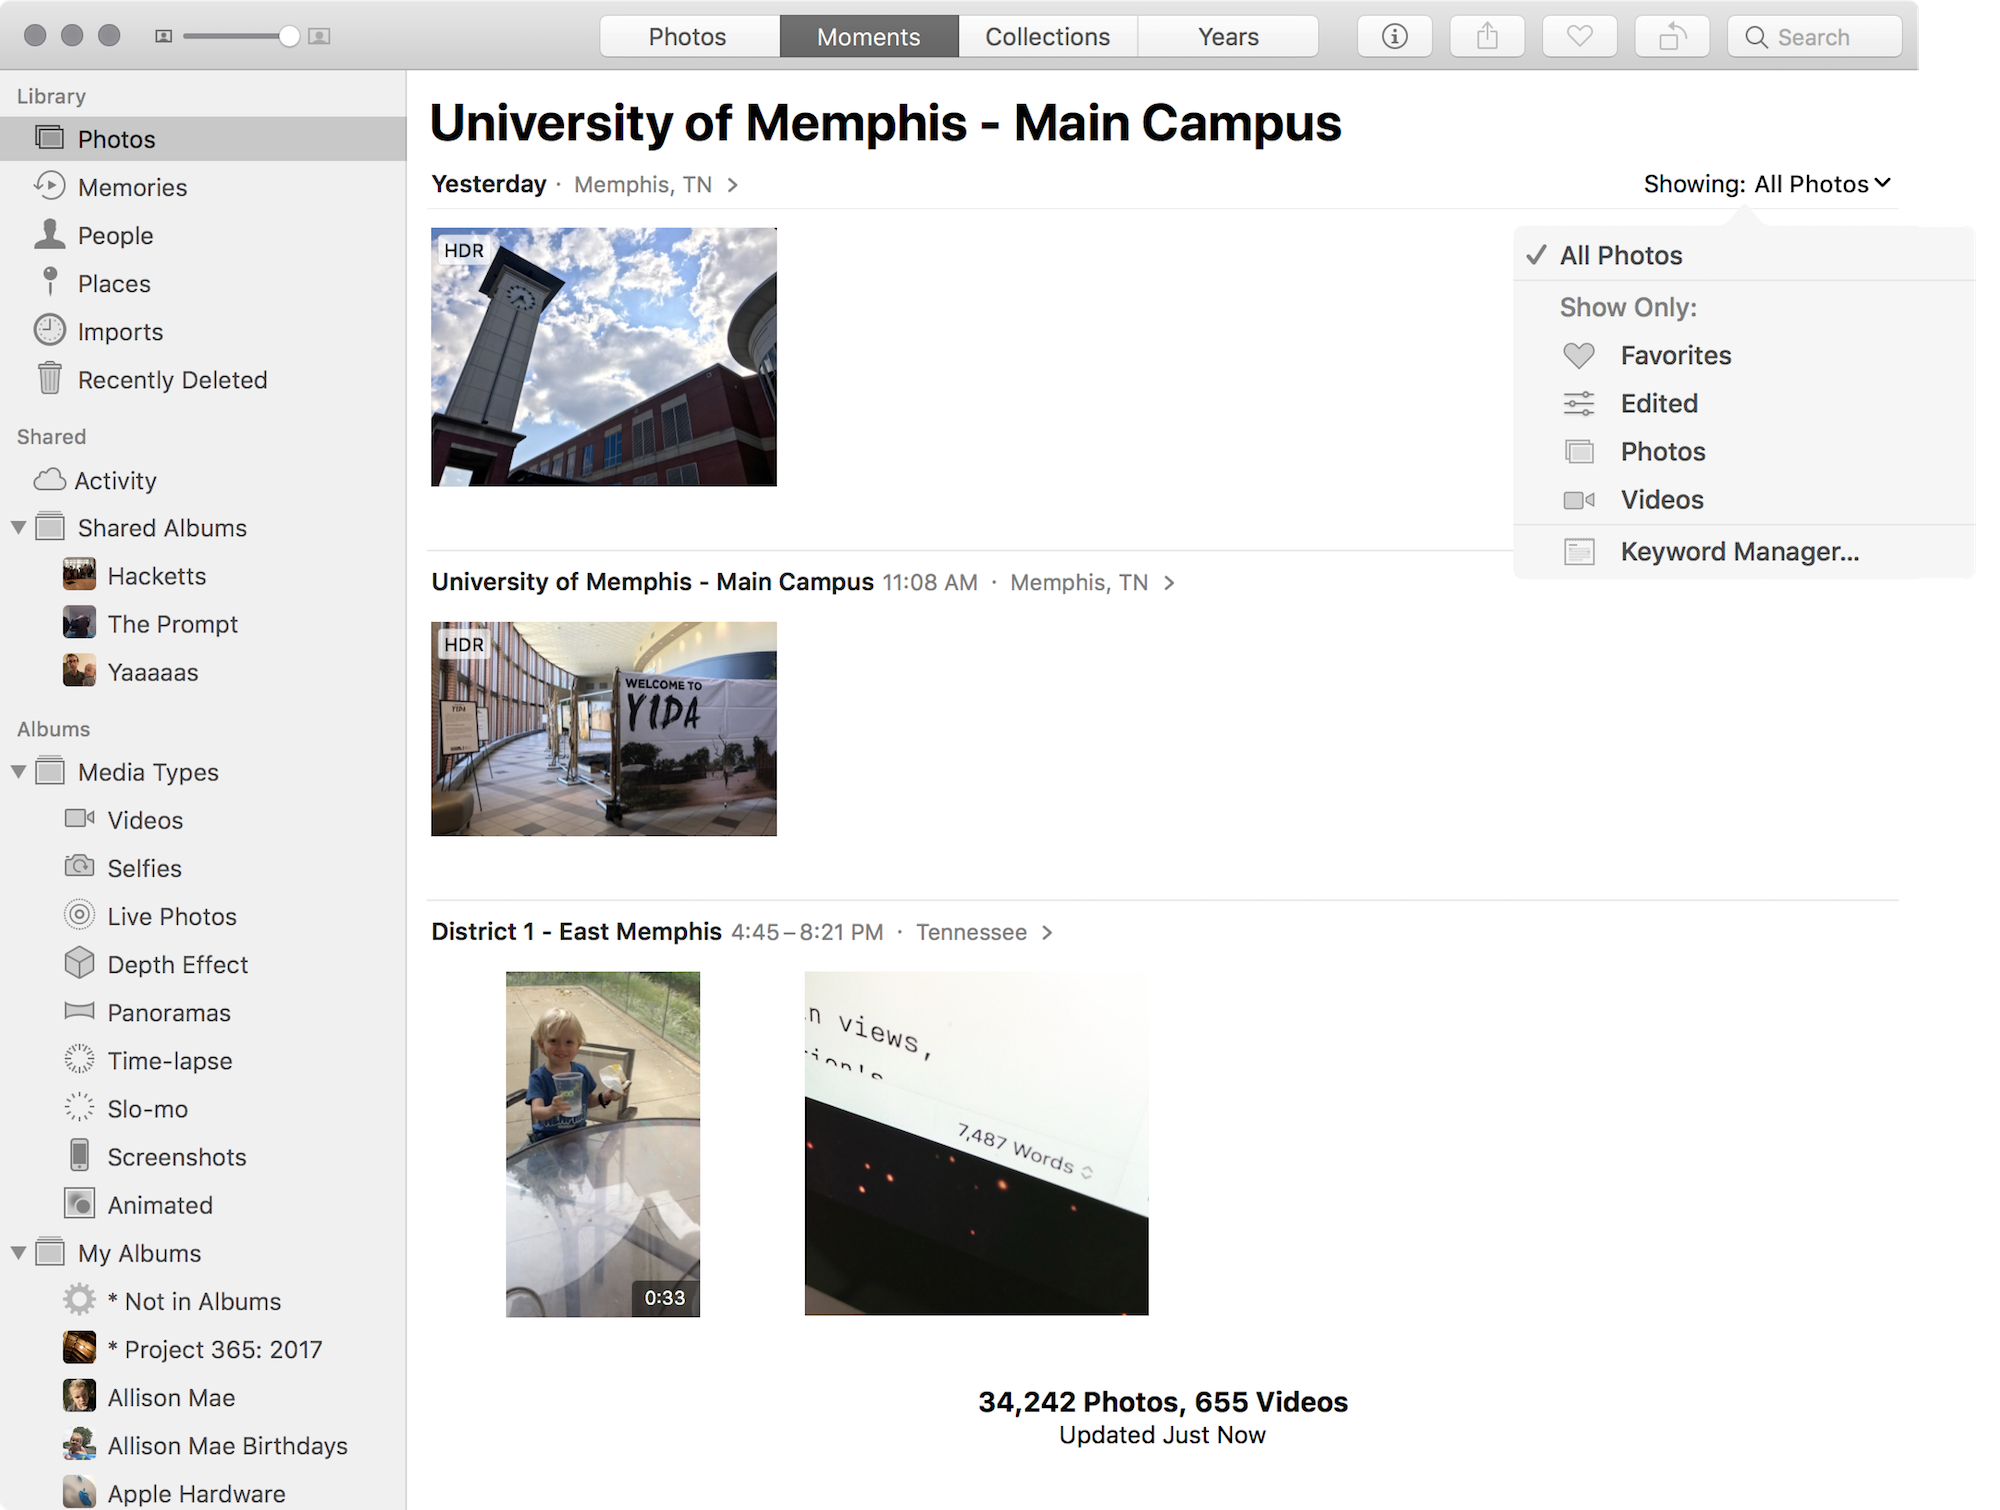Show only Photos in filter menu
This screenshot has height=1510, width=2000.
pos(1744,451)
